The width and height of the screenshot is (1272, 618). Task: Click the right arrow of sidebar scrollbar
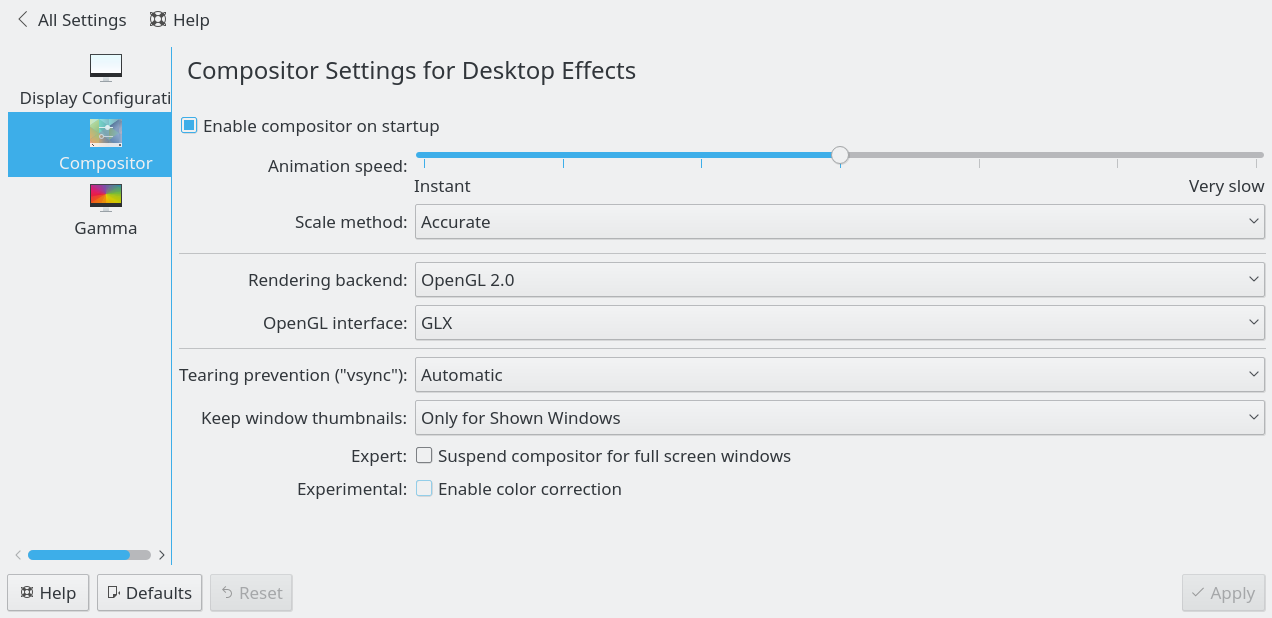tap(162, 555)
